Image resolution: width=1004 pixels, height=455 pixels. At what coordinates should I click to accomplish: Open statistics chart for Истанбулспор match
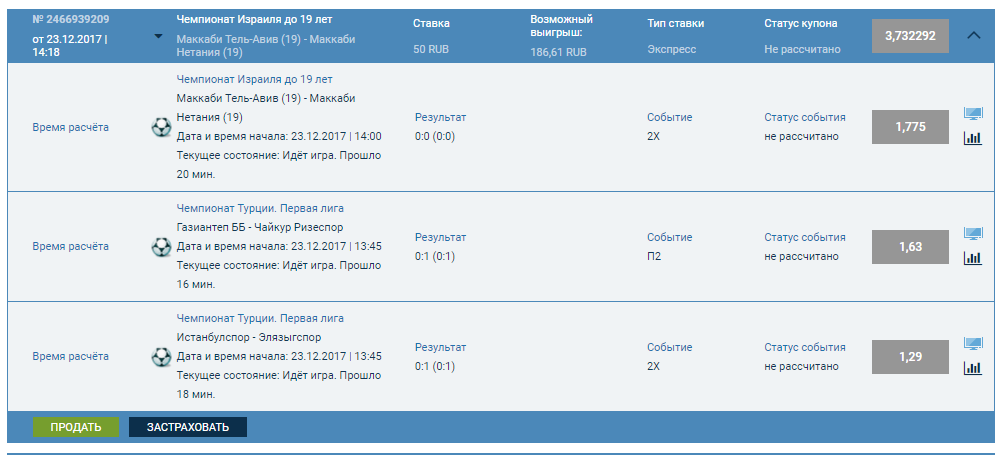(972, 368)
